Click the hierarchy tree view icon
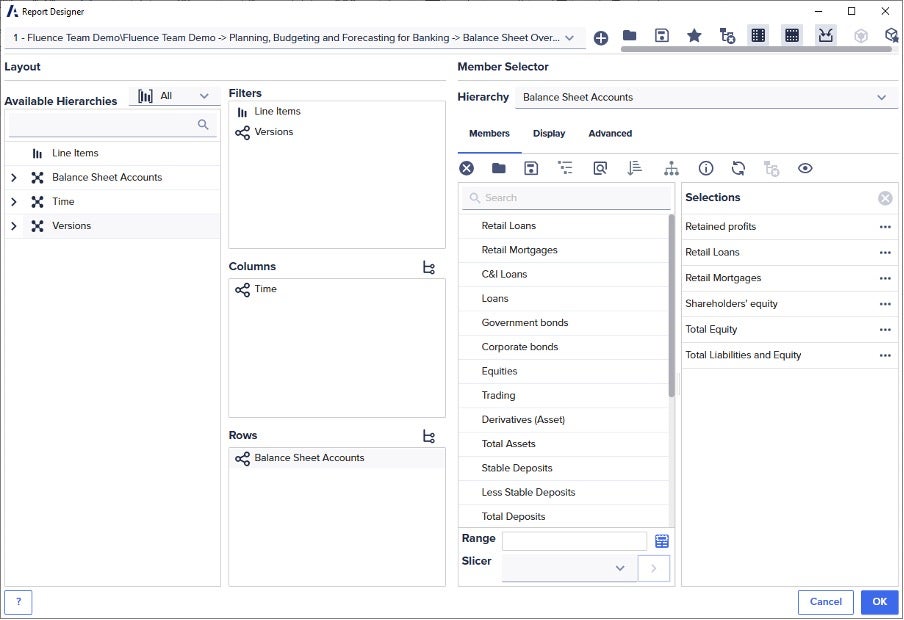The width and height of the screenshot is (904, 620). 671,168
